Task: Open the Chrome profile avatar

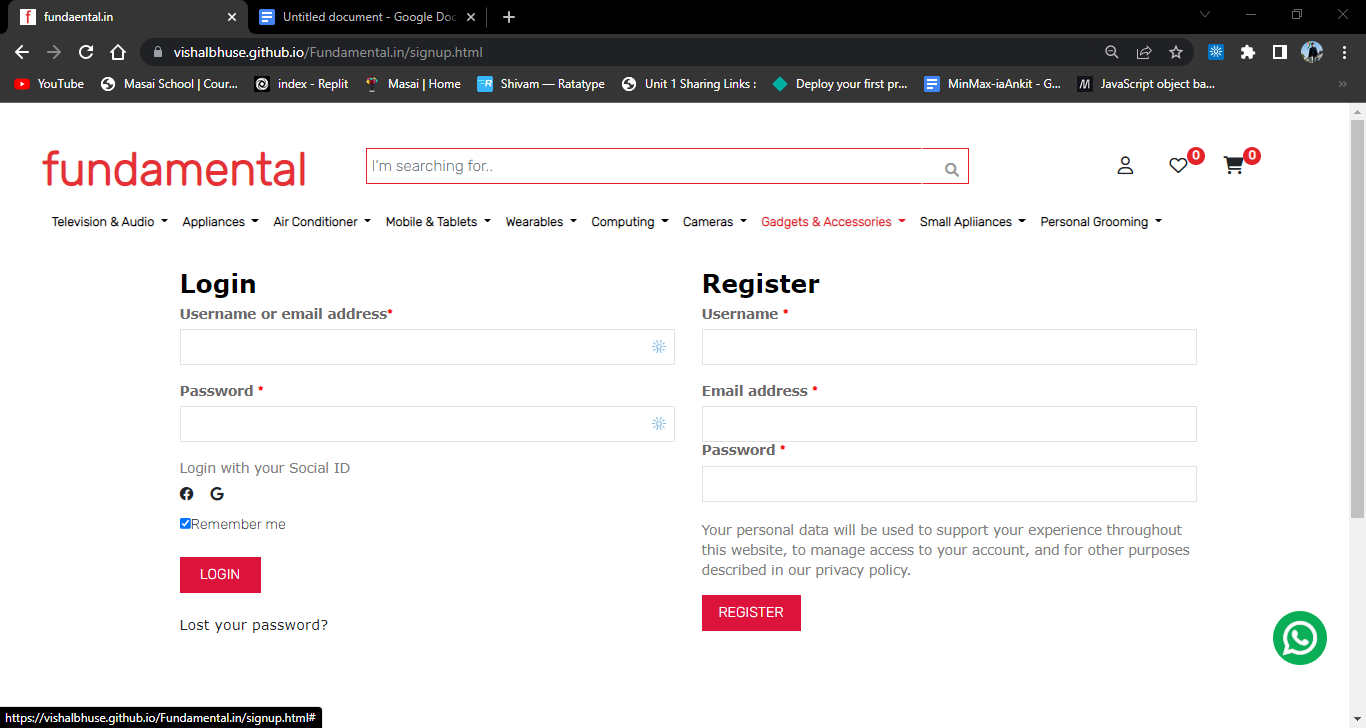Action: tap(1312, 52)
